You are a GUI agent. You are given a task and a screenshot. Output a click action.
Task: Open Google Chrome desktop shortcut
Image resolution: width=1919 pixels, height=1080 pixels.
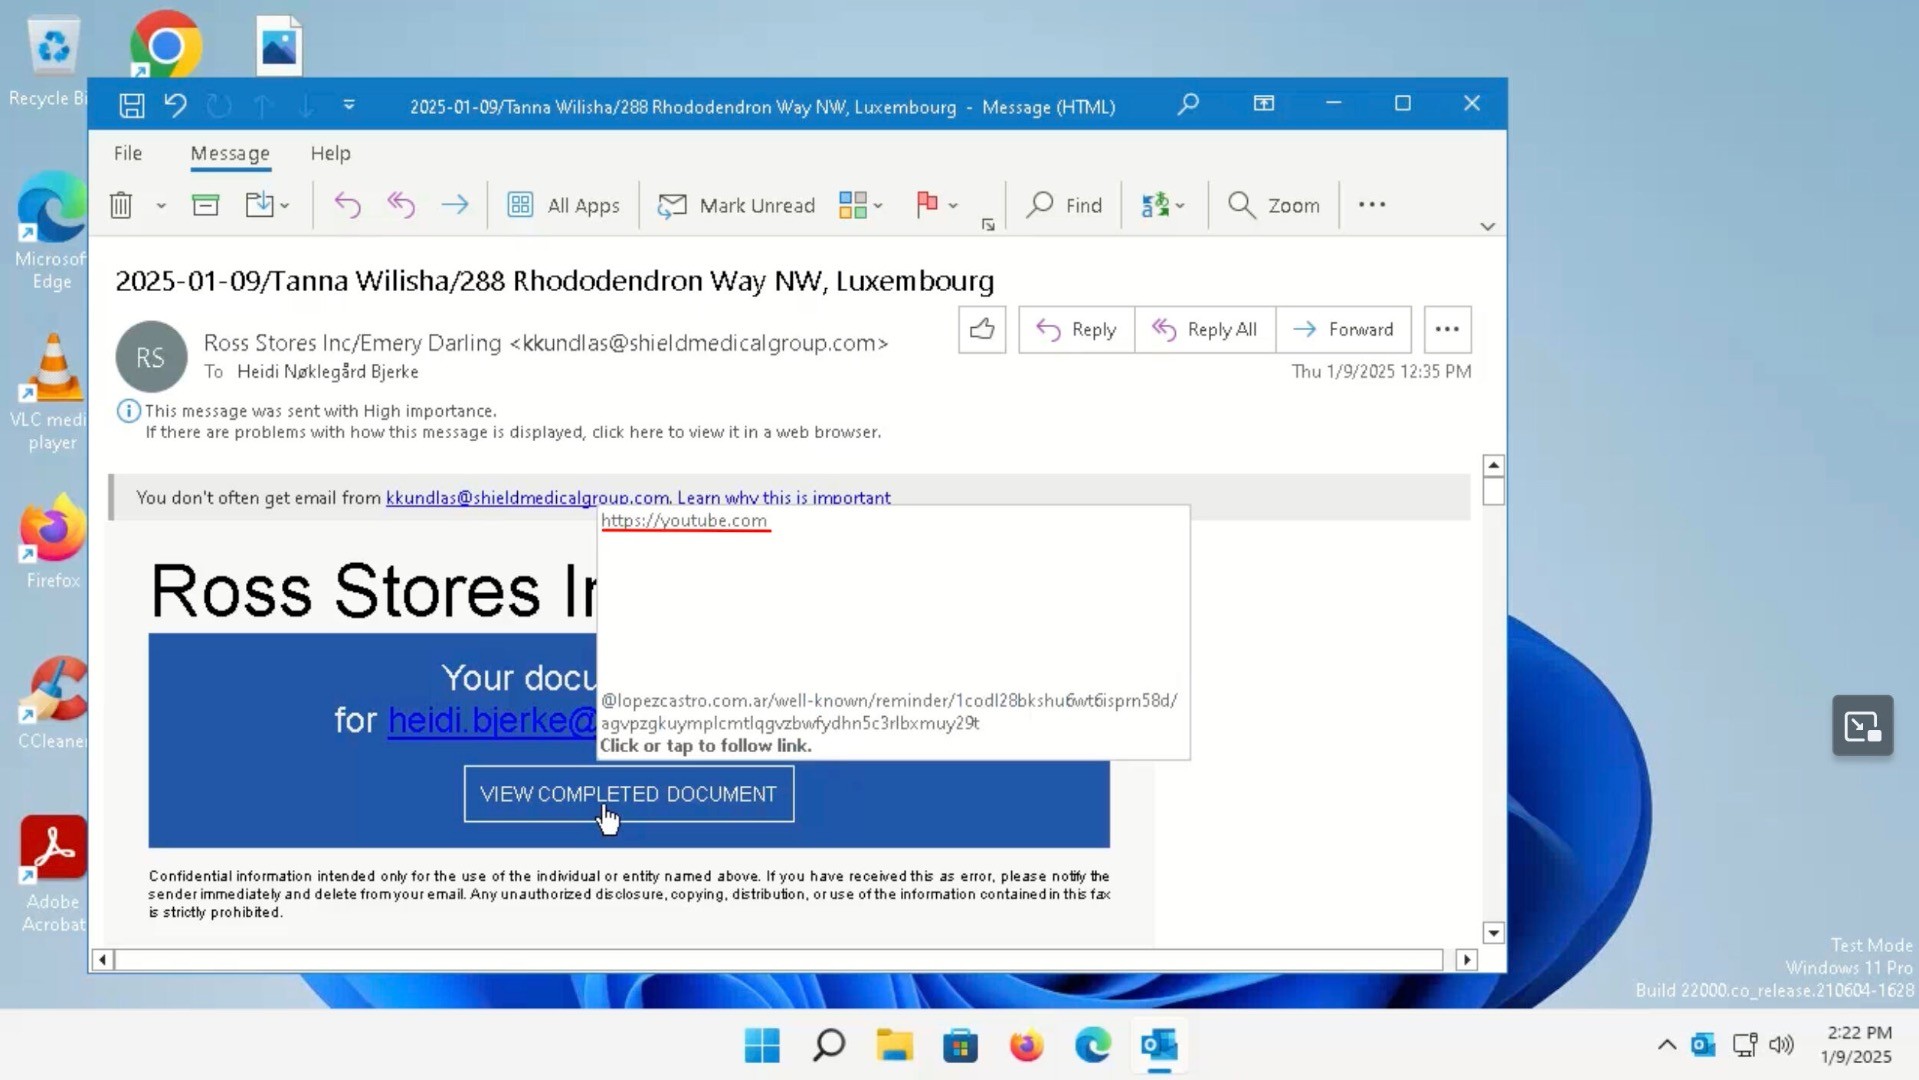tap(166, 45)
